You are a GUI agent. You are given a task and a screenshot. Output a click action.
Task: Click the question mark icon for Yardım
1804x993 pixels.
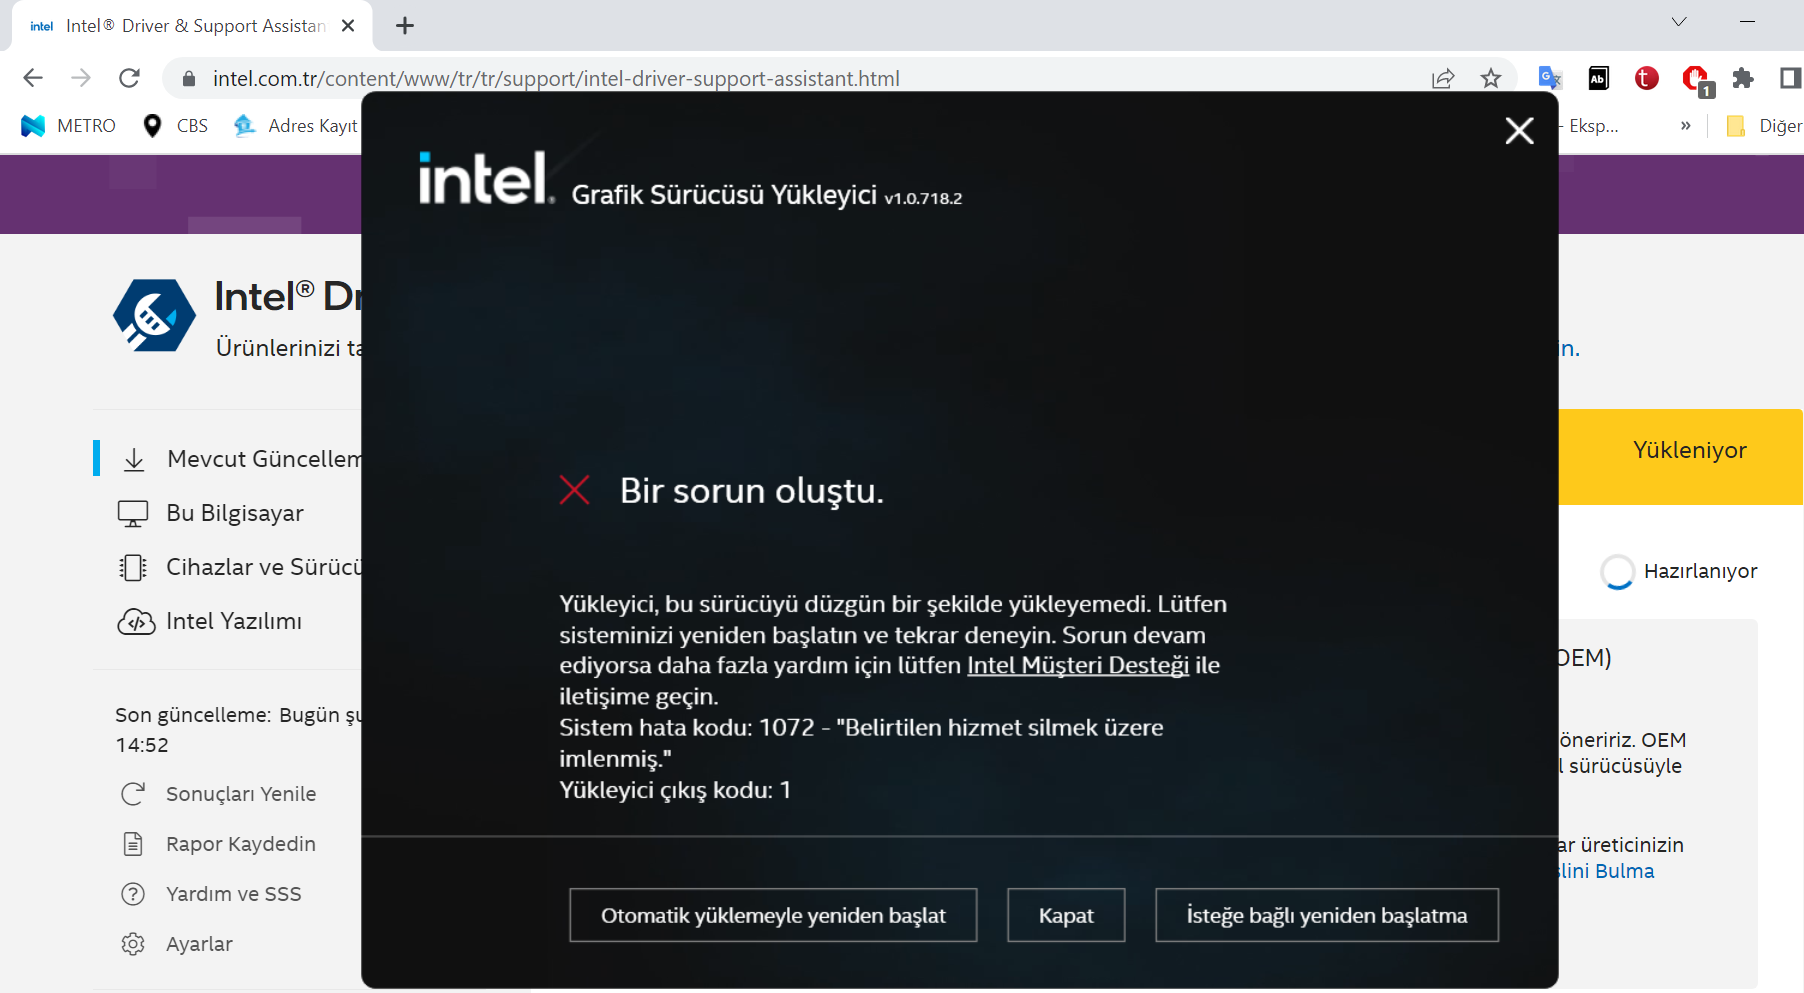coord(133,894)
